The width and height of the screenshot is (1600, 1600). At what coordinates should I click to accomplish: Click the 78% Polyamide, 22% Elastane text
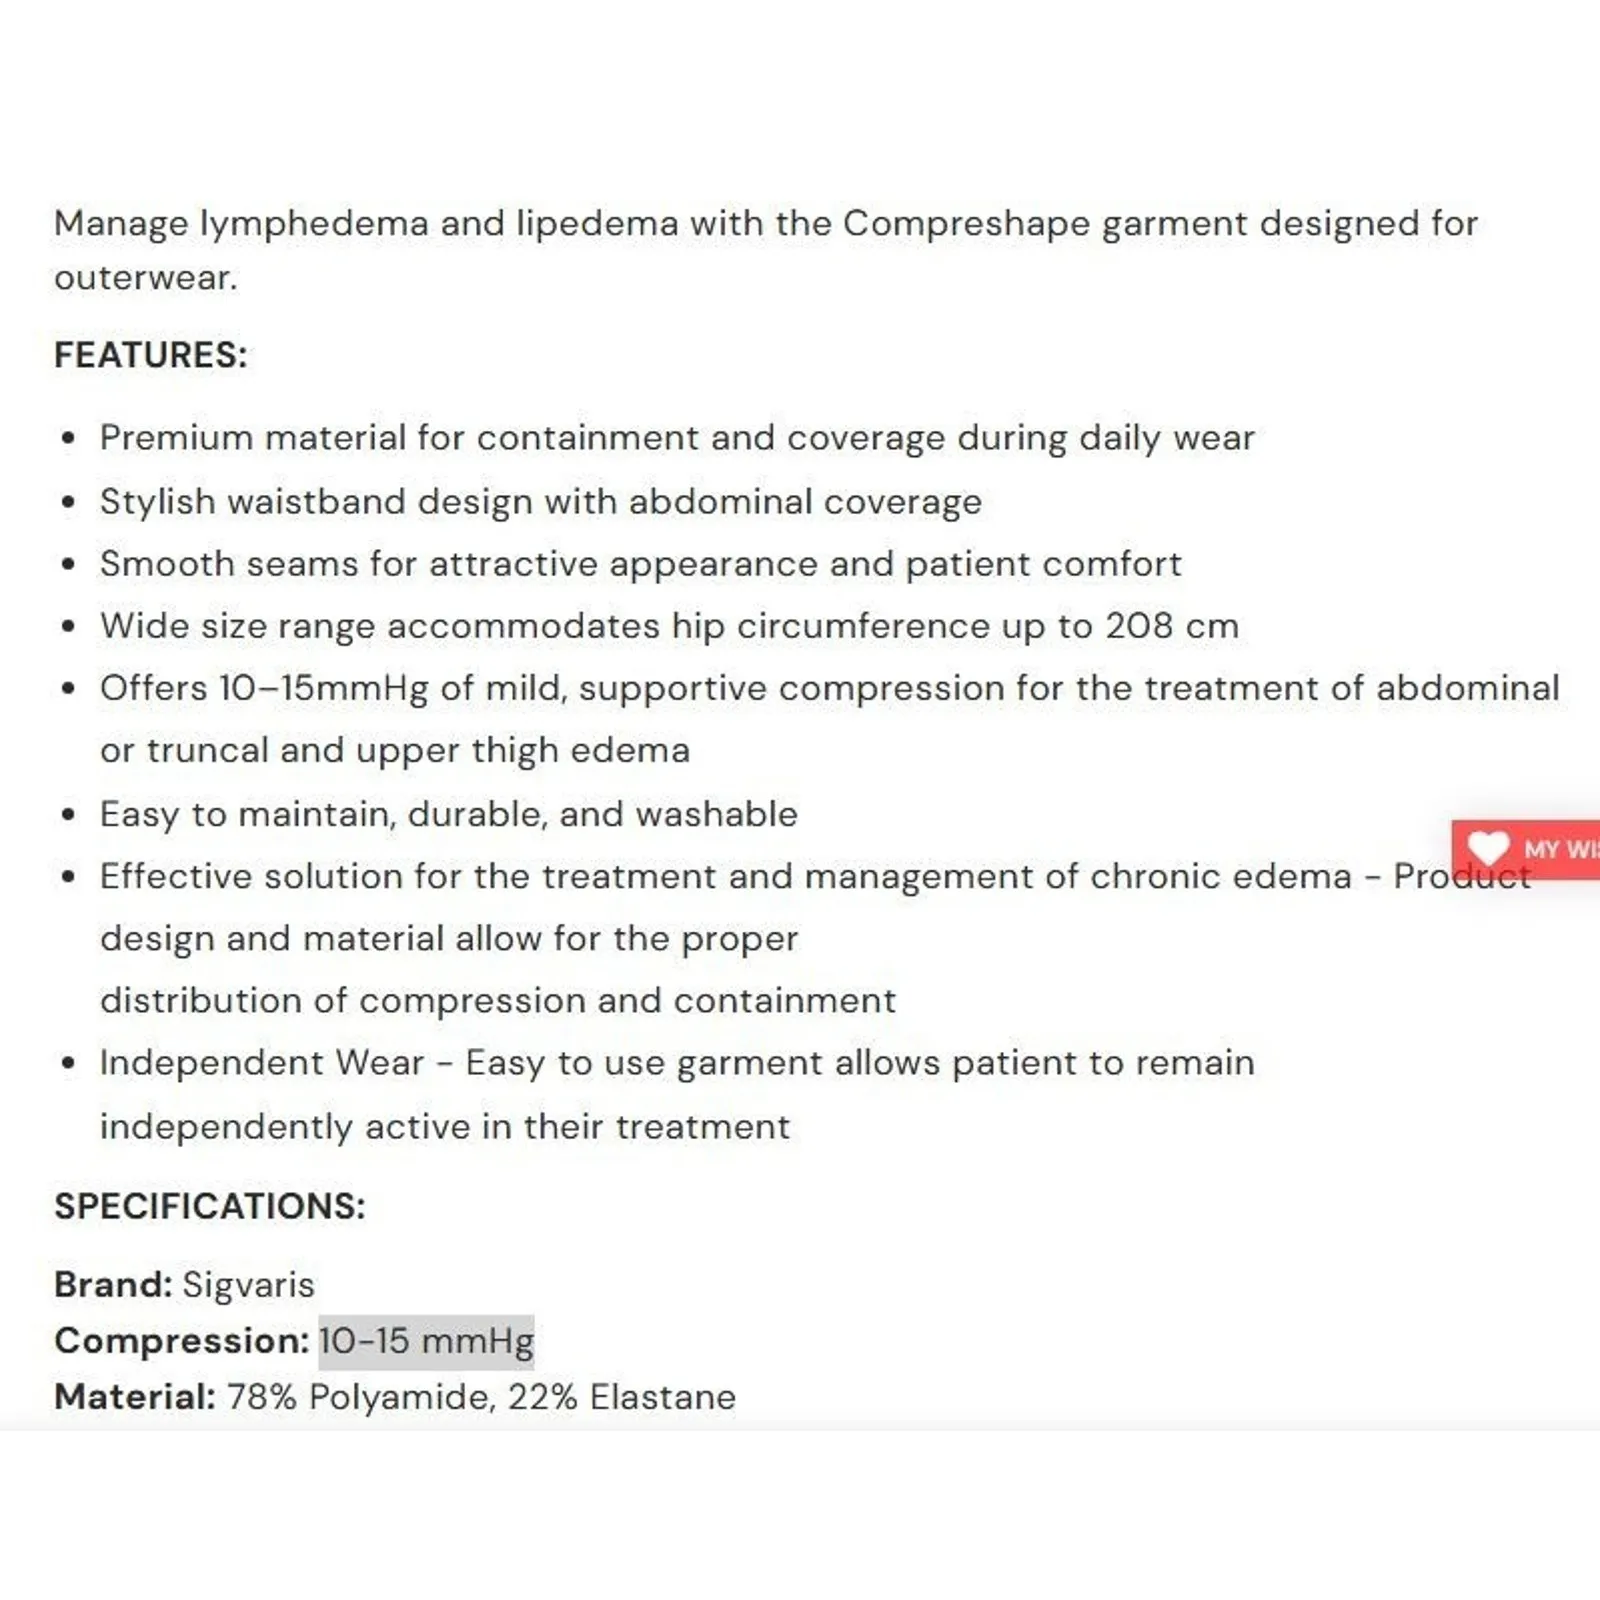pos(481,1397)
